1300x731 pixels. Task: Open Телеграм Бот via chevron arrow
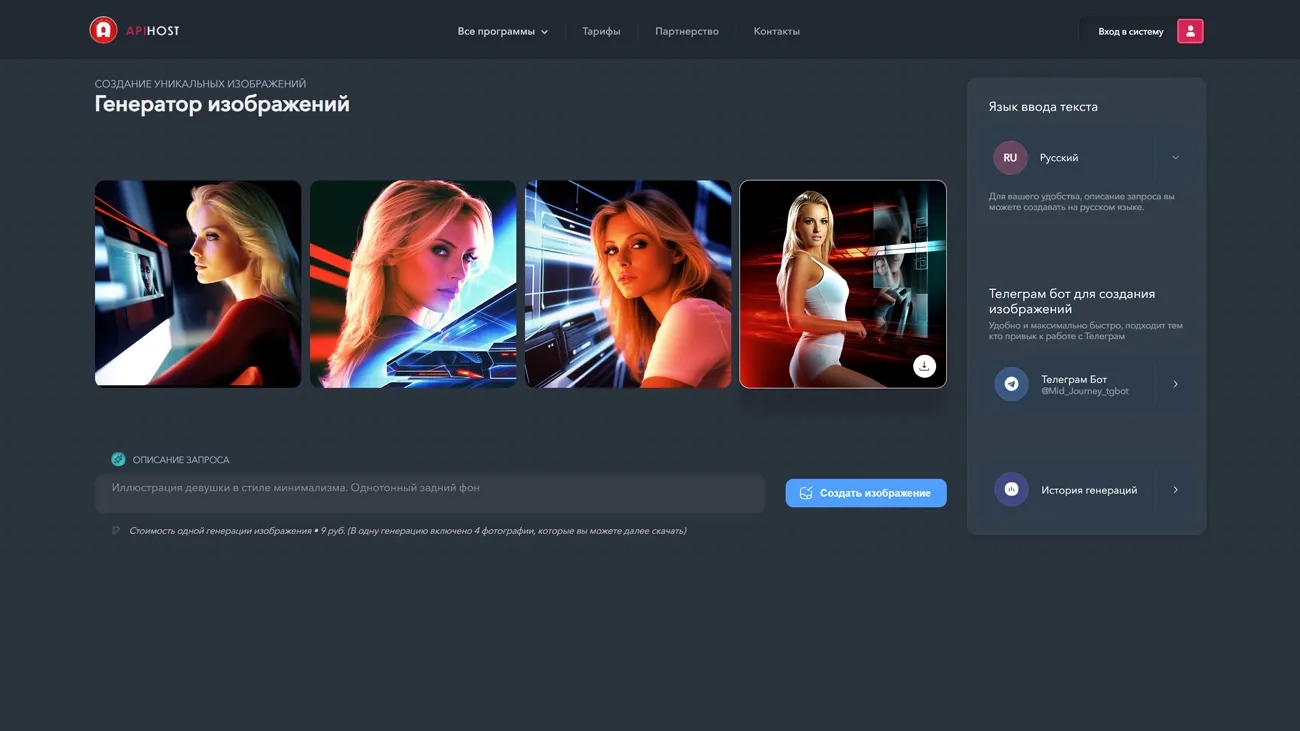click(1175, 384)
